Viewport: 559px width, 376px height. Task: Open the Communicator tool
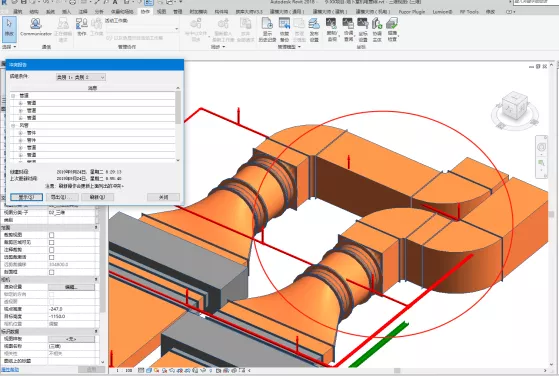(36, 28)
